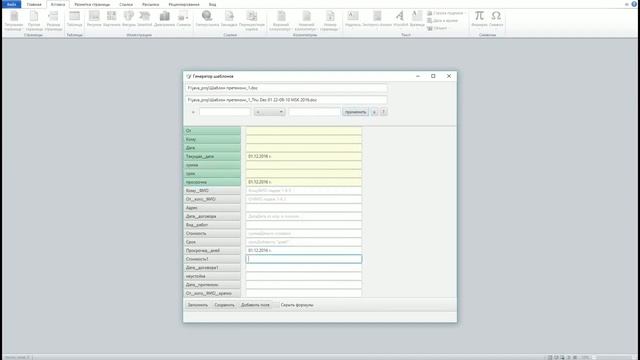The height and width of the screenshot is (360, 640).
Task: Open the Файл tab
Action: [x=11, y=4]
